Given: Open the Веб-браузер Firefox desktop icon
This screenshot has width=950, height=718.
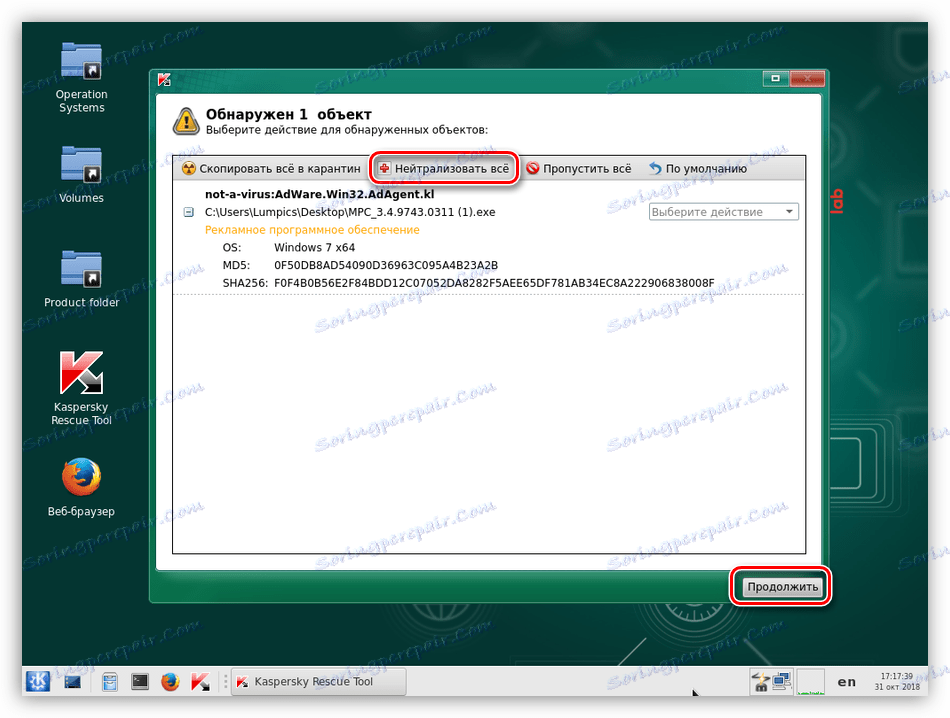Looking at the screenshot, I should 81,487.
